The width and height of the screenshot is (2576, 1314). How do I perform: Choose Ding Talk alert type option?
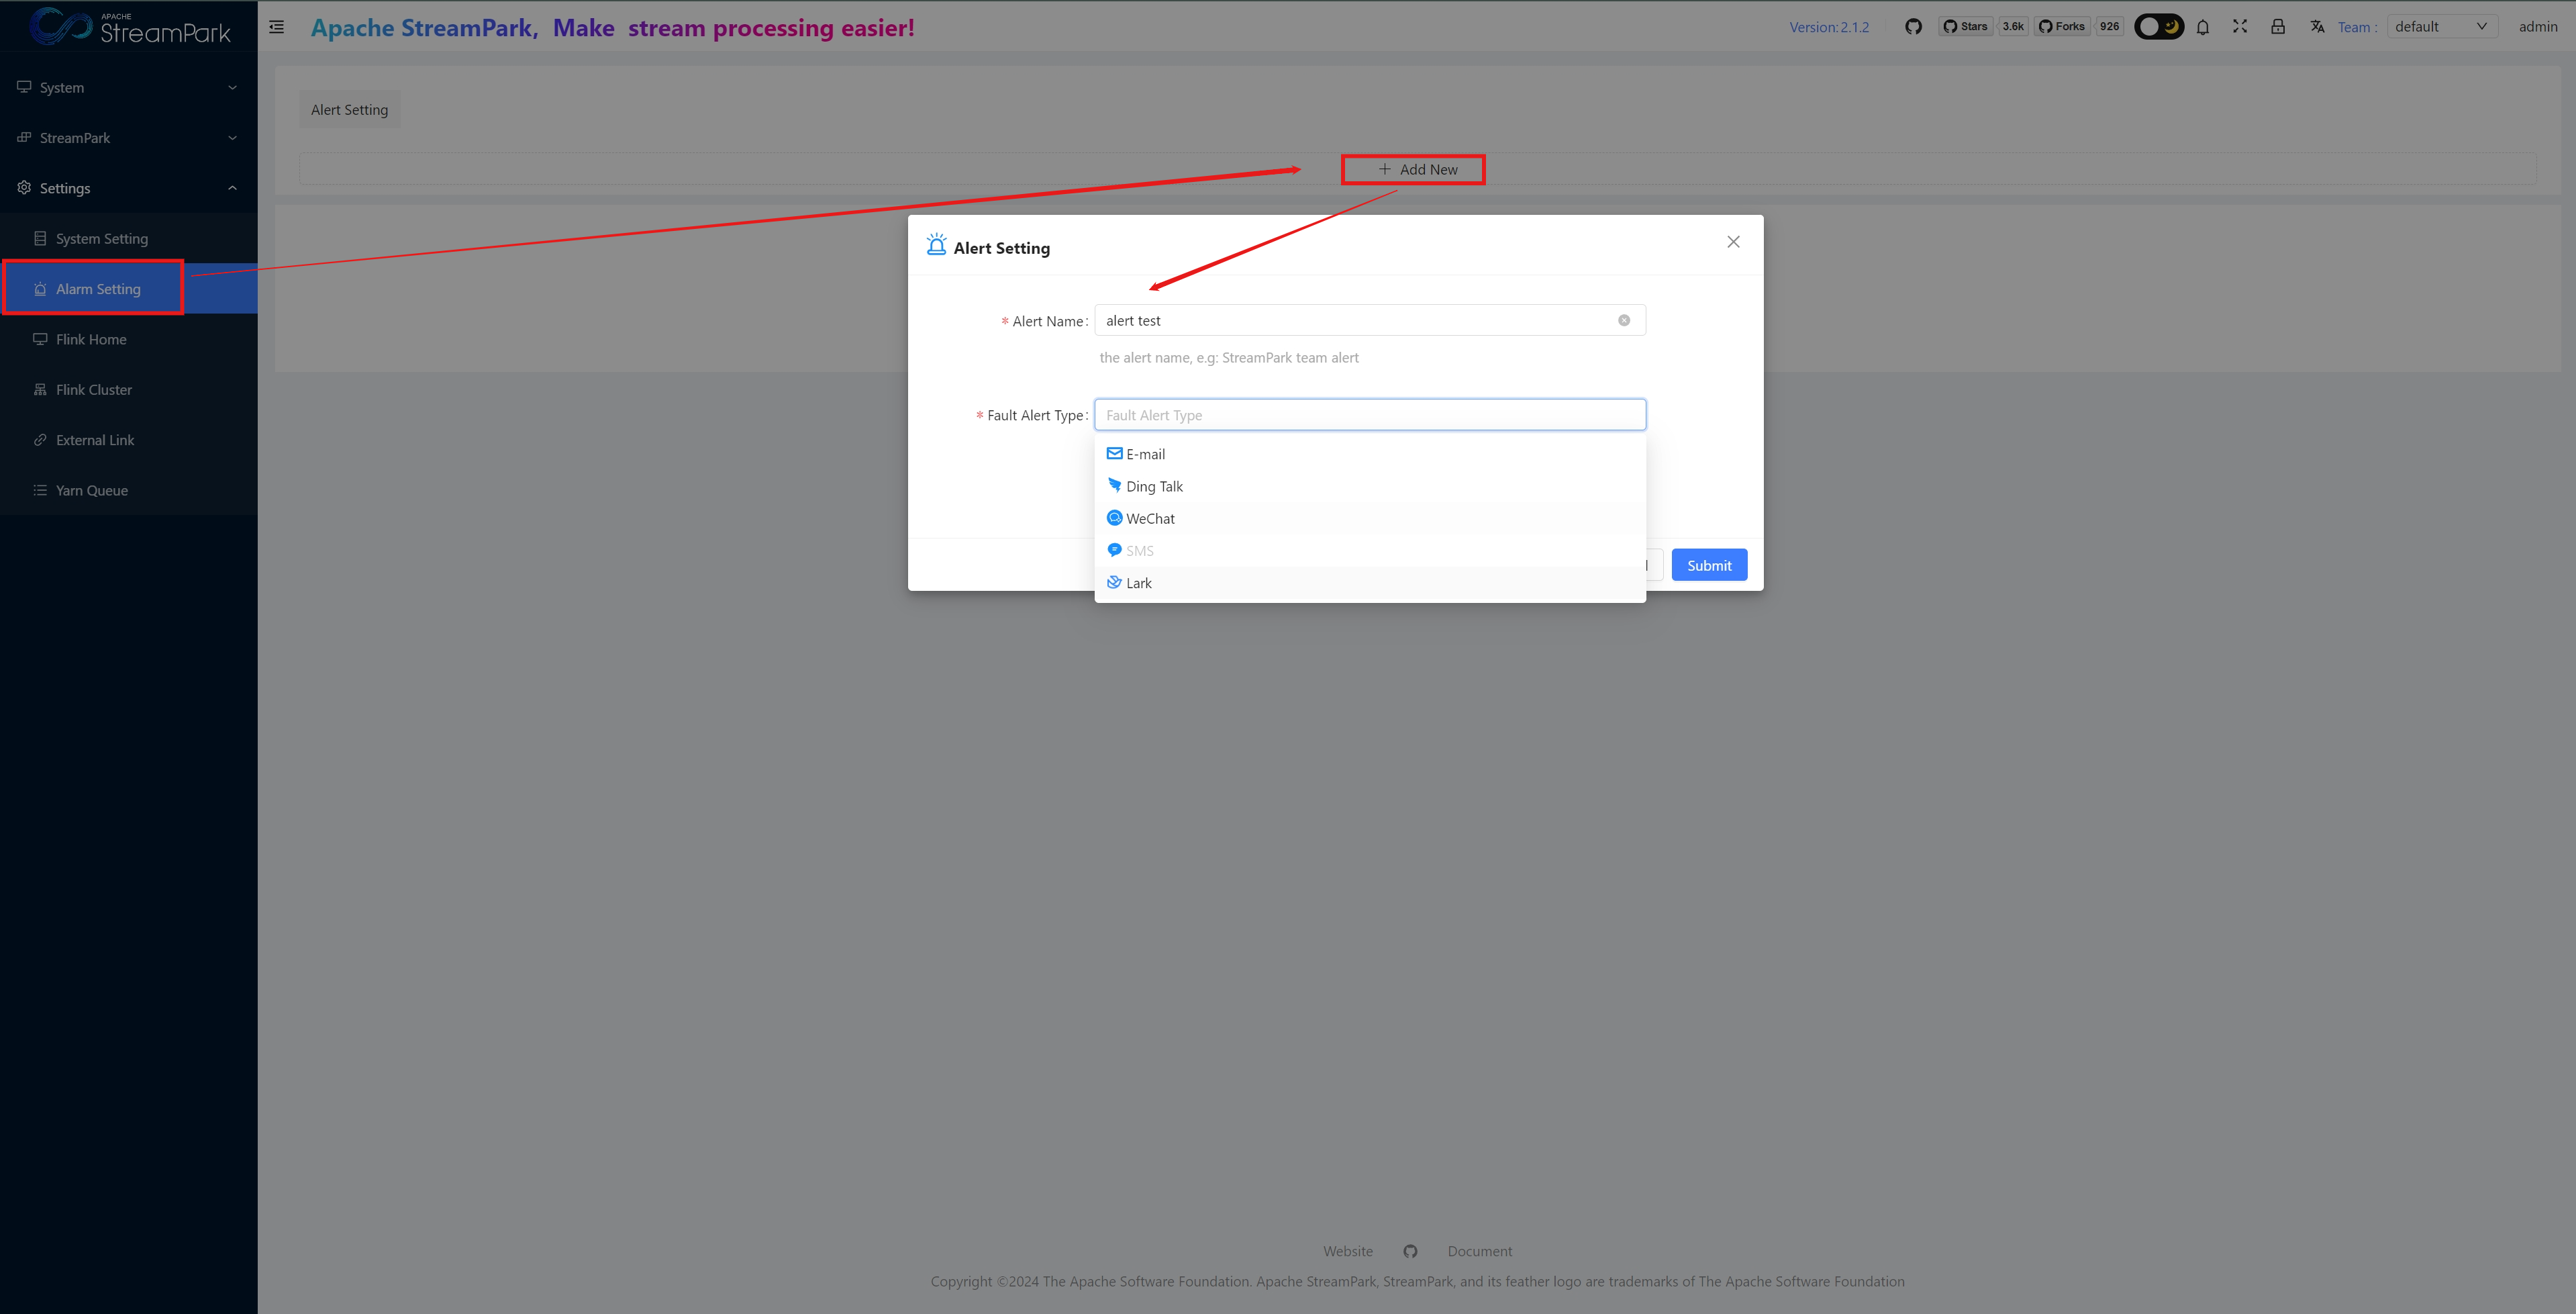pyautogui.click(x=1154, y=486)
